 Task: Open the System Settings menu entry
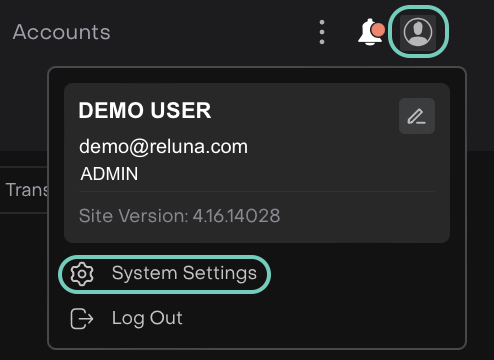pos(164,274)
